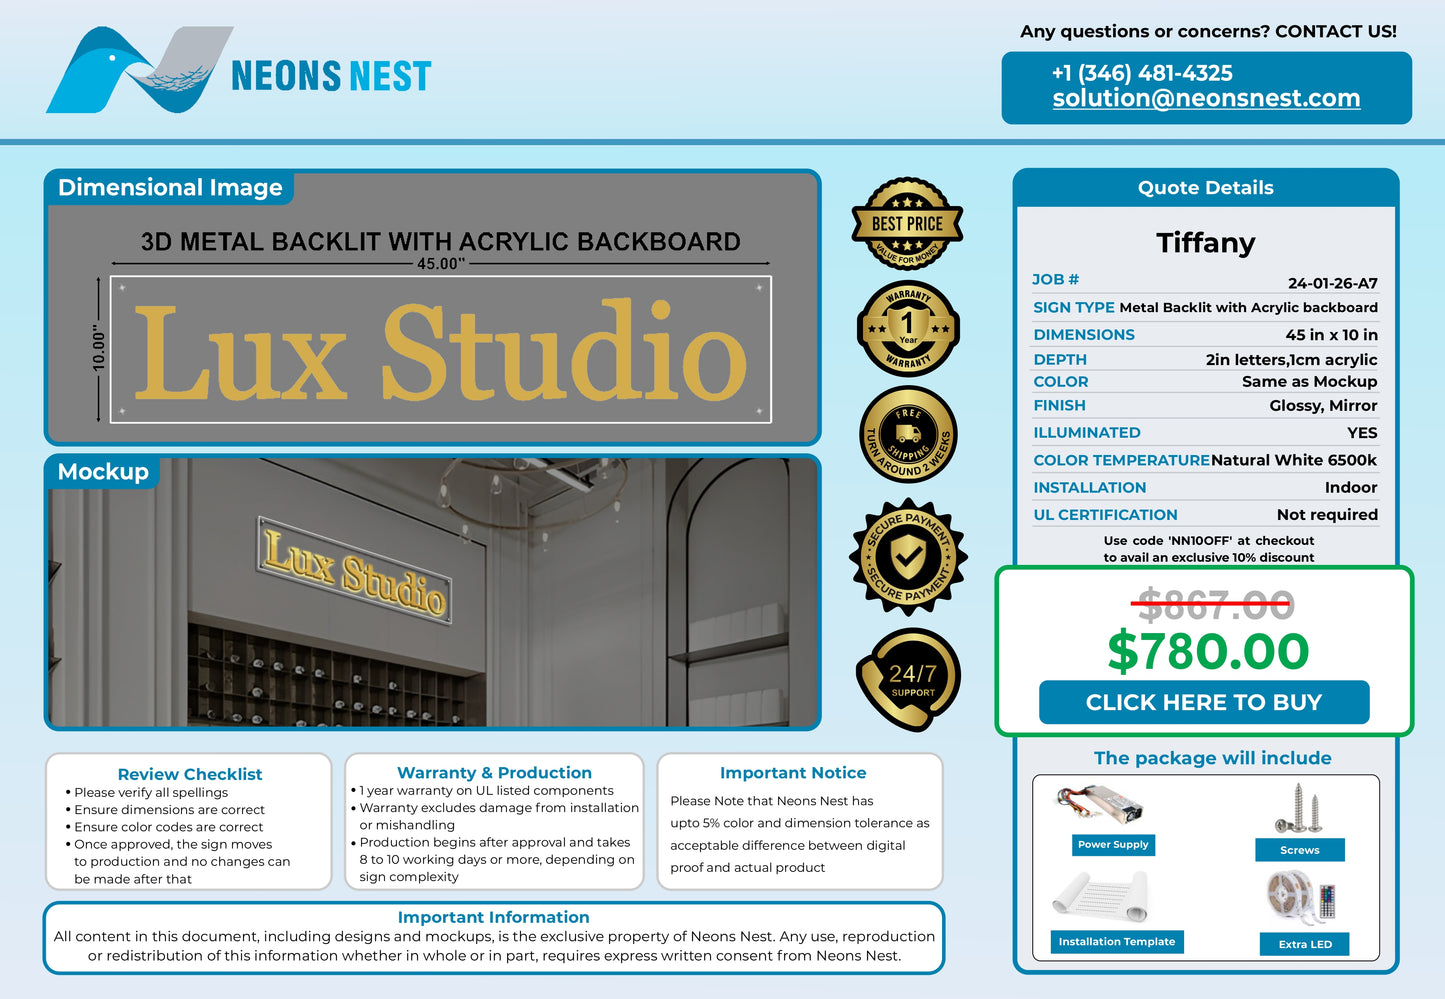This screenshot has height=999, width=1445.
Task: Click the CLICK HERE TO BUY button
Action: coord(1204,702)
